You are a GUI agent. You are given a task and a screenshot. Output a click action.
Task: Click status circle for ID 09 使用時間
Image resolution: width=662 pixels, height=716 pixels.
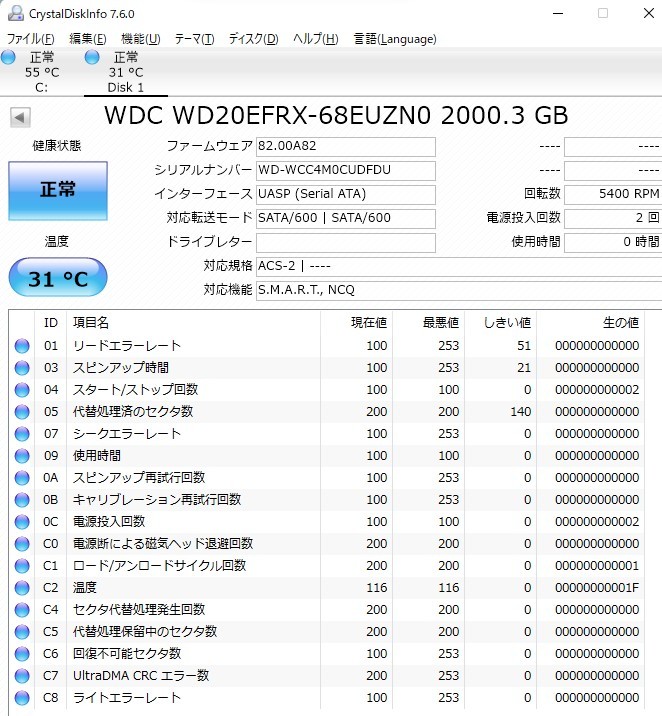pos(22,455)
